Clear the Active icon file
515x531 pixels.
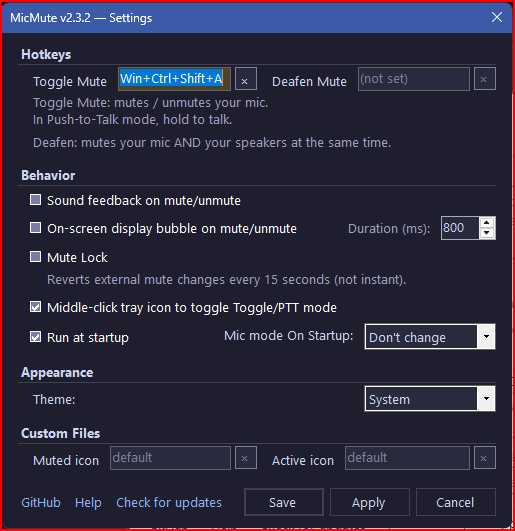485,458
